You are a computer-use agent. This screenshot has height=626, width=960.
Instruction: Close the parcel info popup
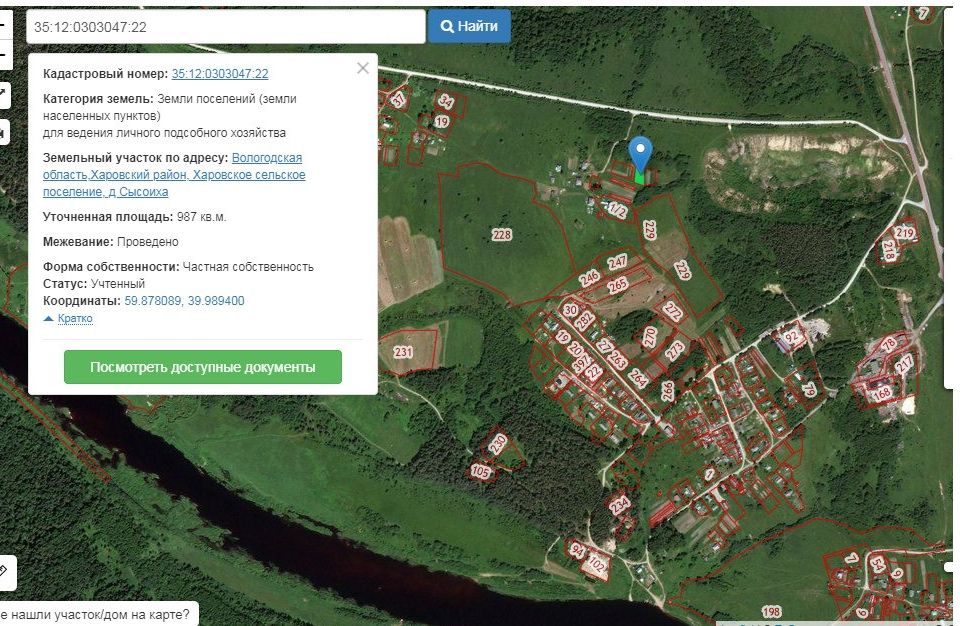pos(362,68)
